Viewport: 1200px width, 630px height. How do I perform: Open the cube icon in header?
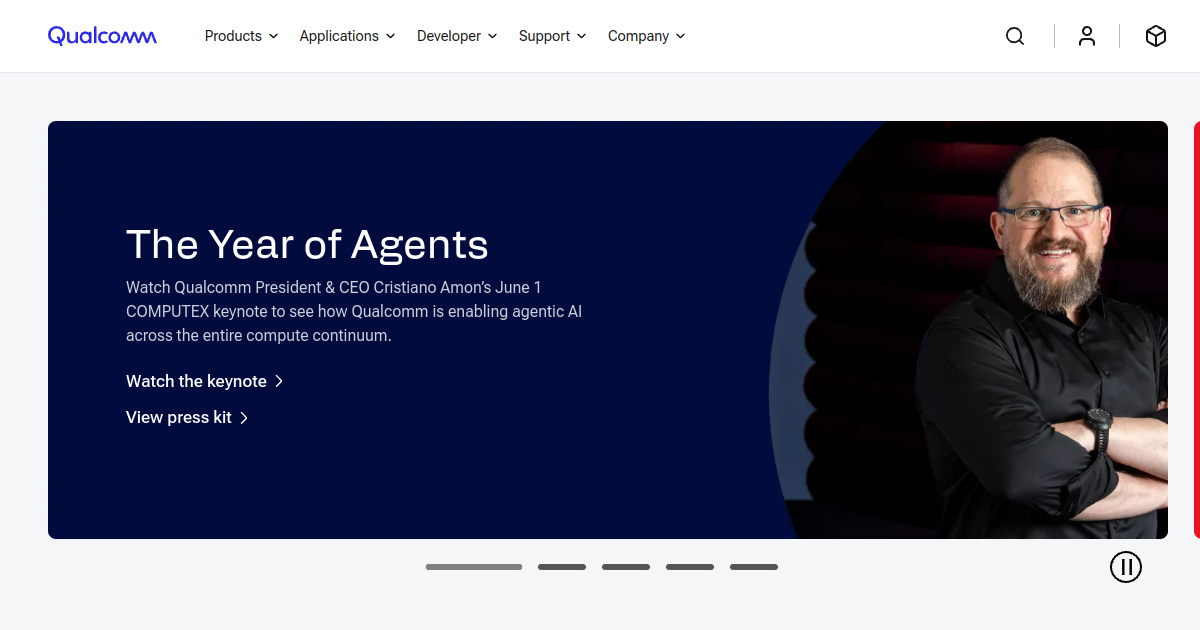coord(1156,36)
